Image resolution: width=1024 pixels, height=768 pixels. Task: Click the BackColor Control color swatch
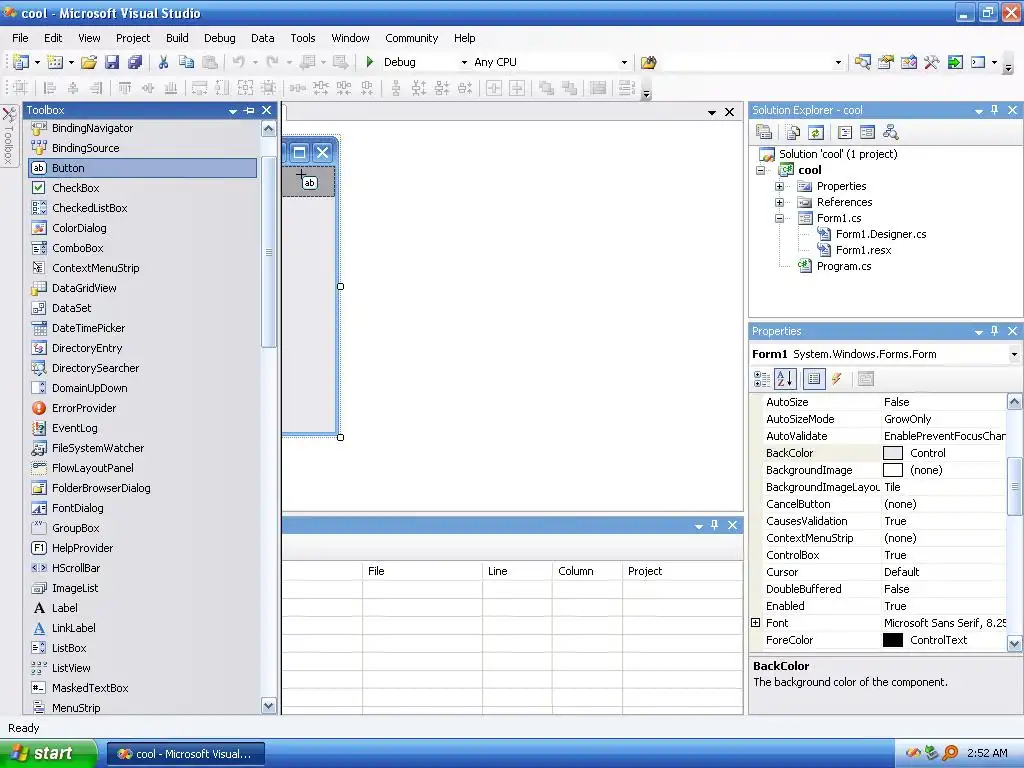click(892, 453)
